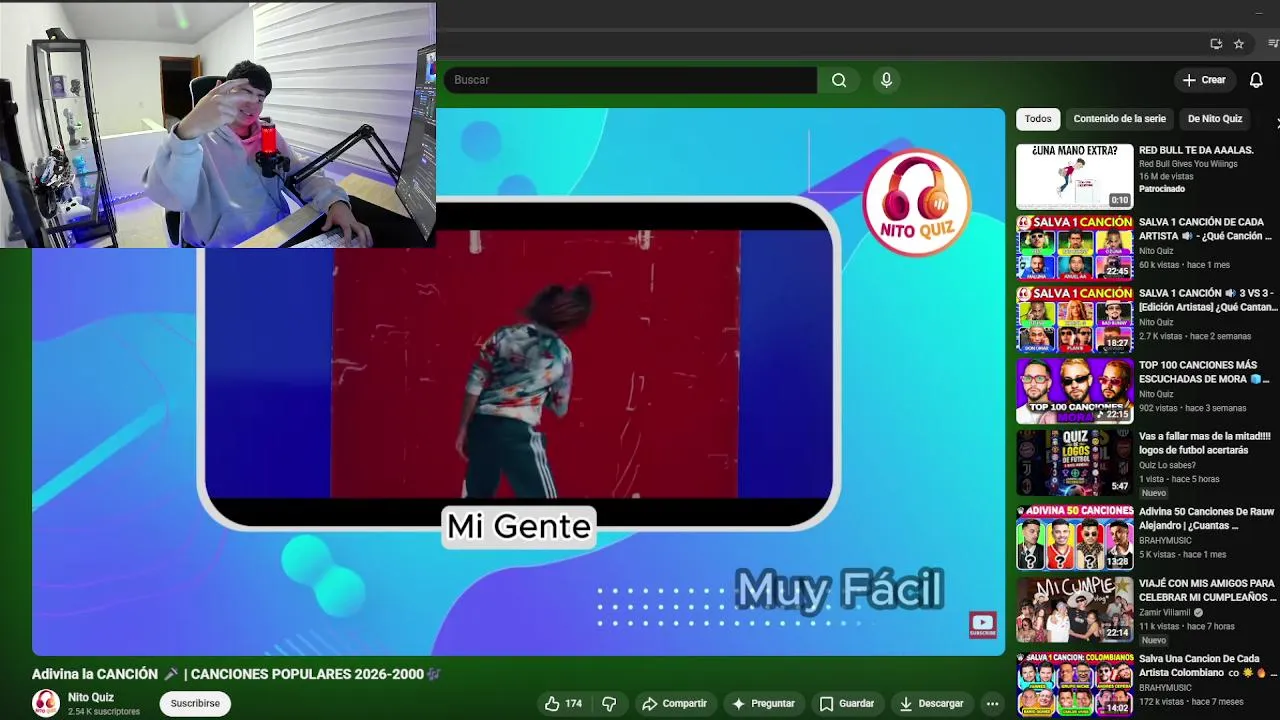Open Red Bull sponsored video thumbnail

point(1075,176)
